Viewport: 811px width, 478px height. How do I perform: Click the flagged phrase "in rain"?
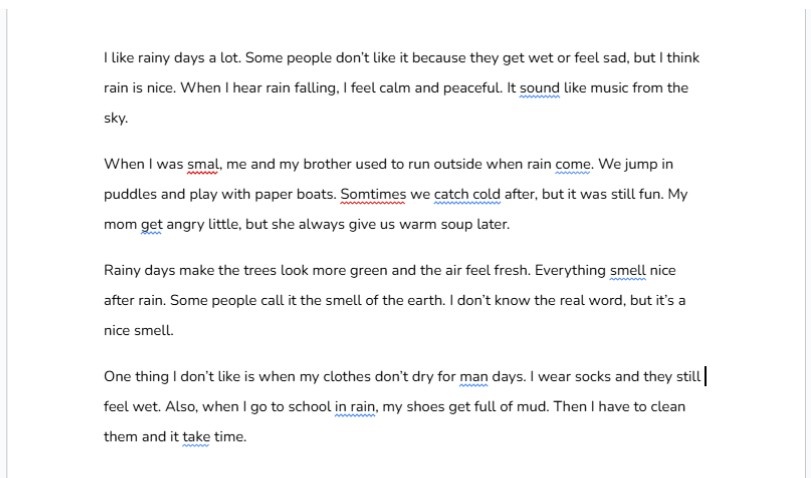click(355, 407)
